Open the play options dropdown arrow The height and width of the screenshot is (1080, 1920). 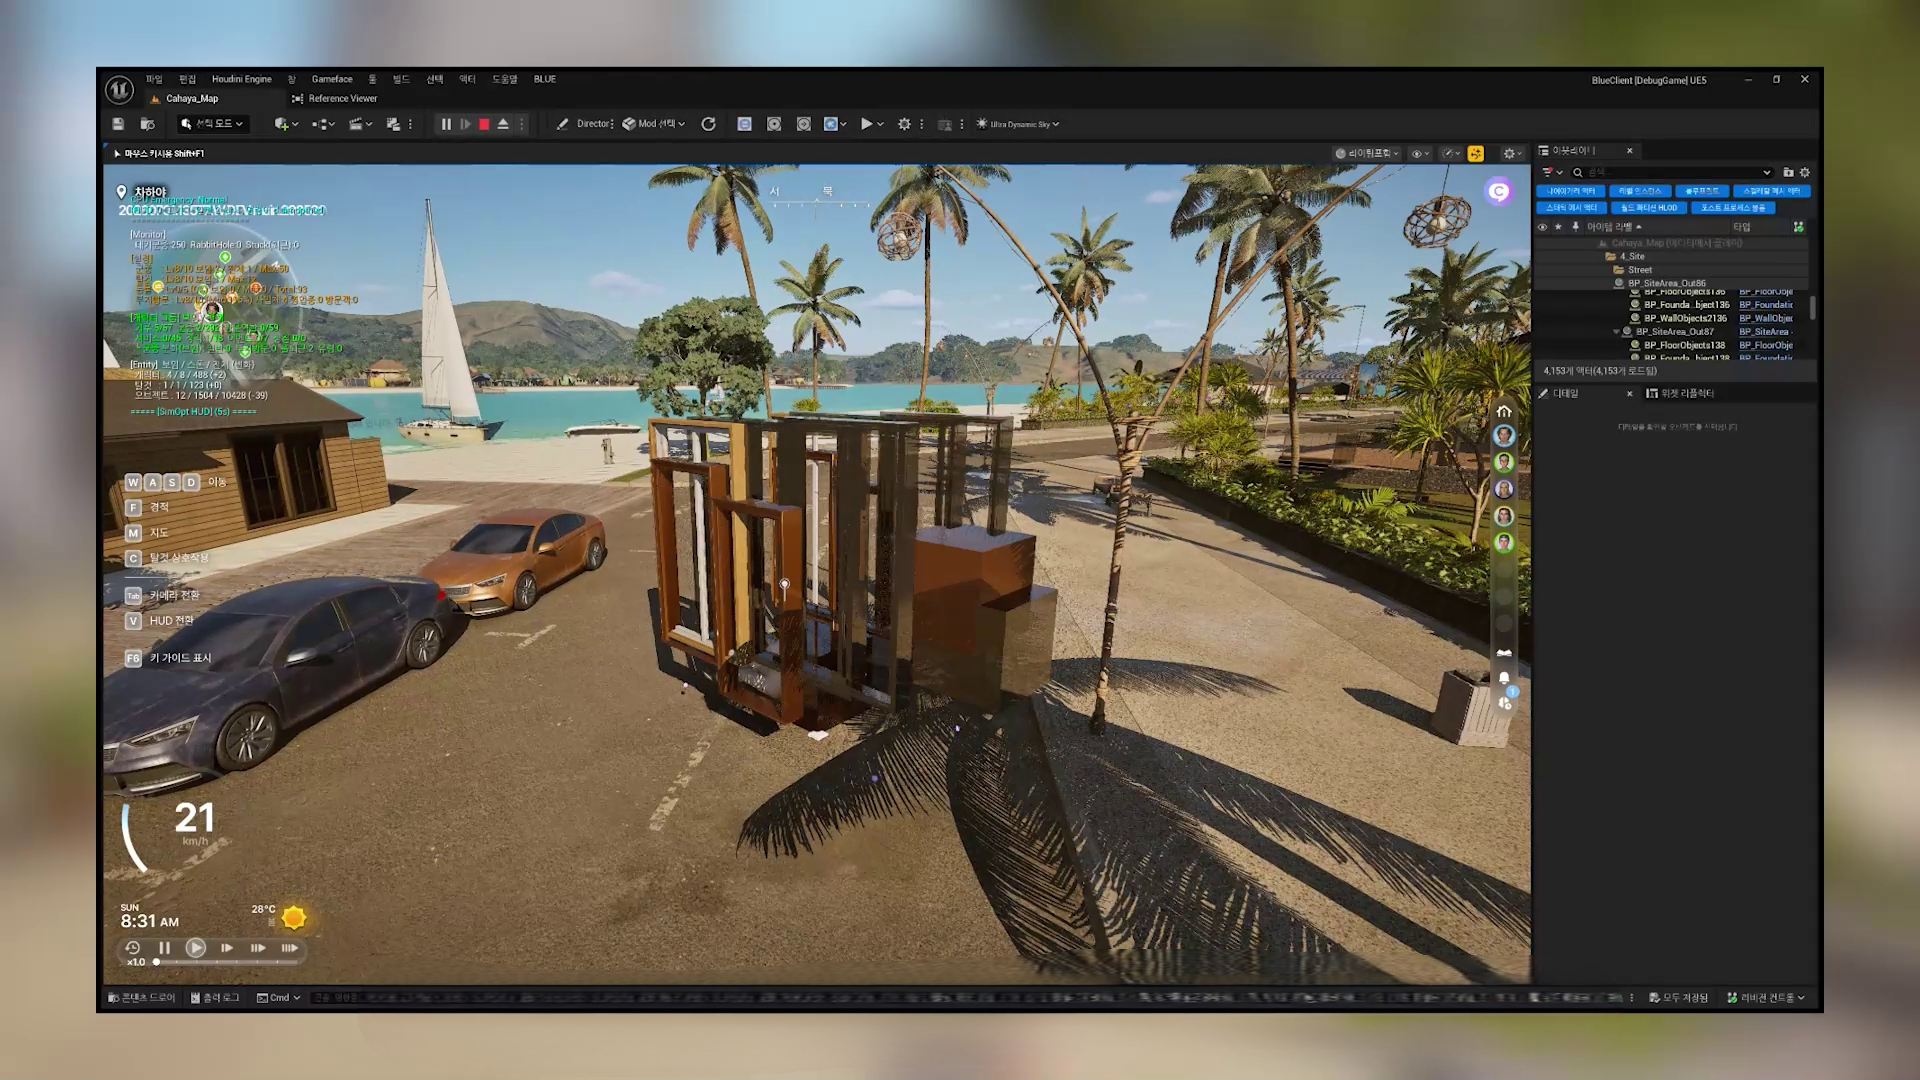880,124
